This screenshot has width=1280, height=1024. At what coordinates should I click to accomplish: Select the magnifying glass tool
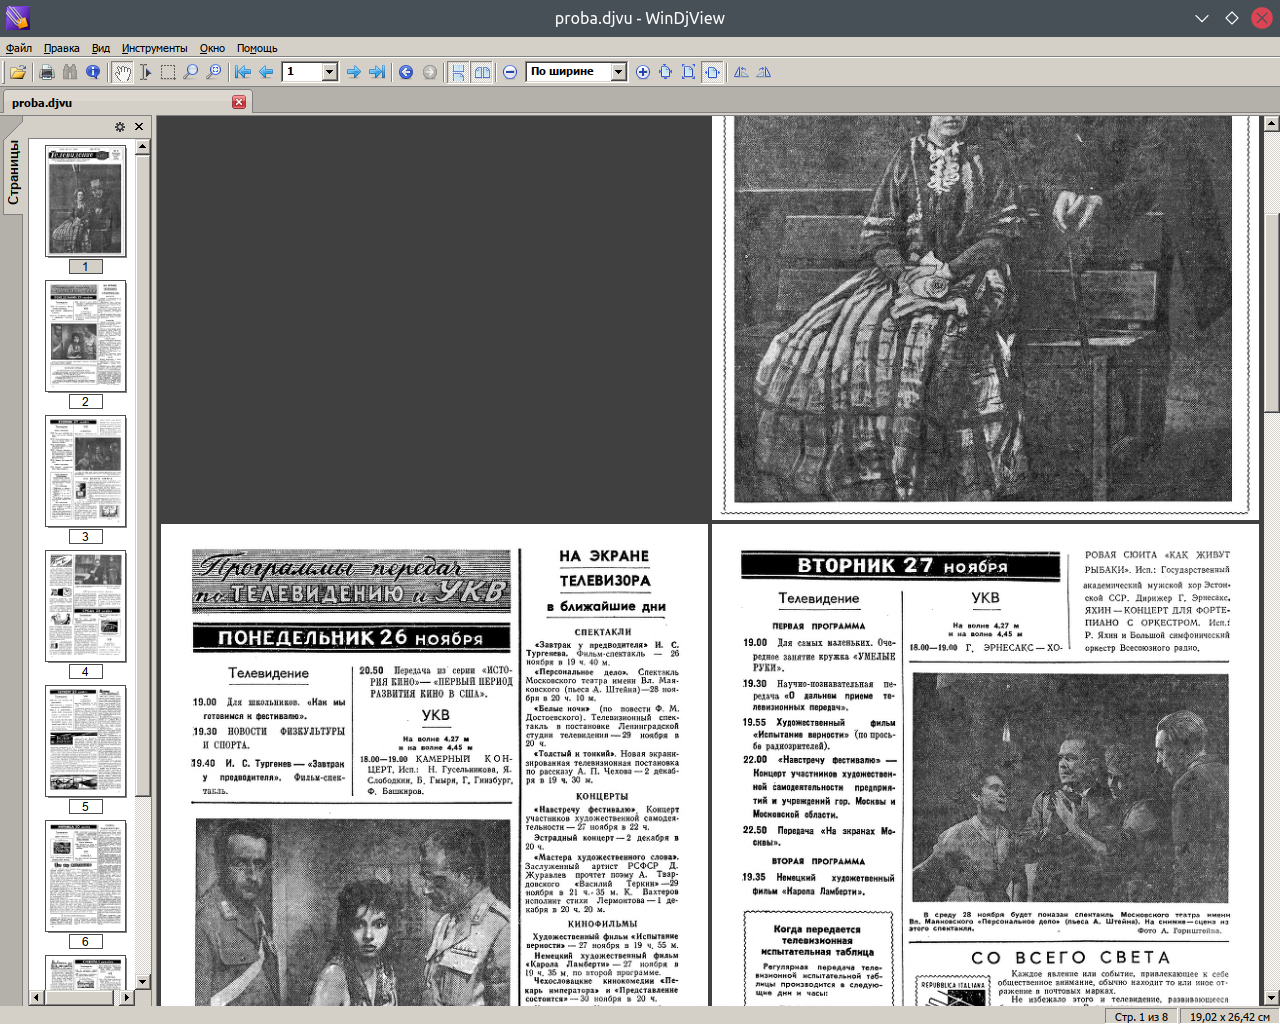191,72
